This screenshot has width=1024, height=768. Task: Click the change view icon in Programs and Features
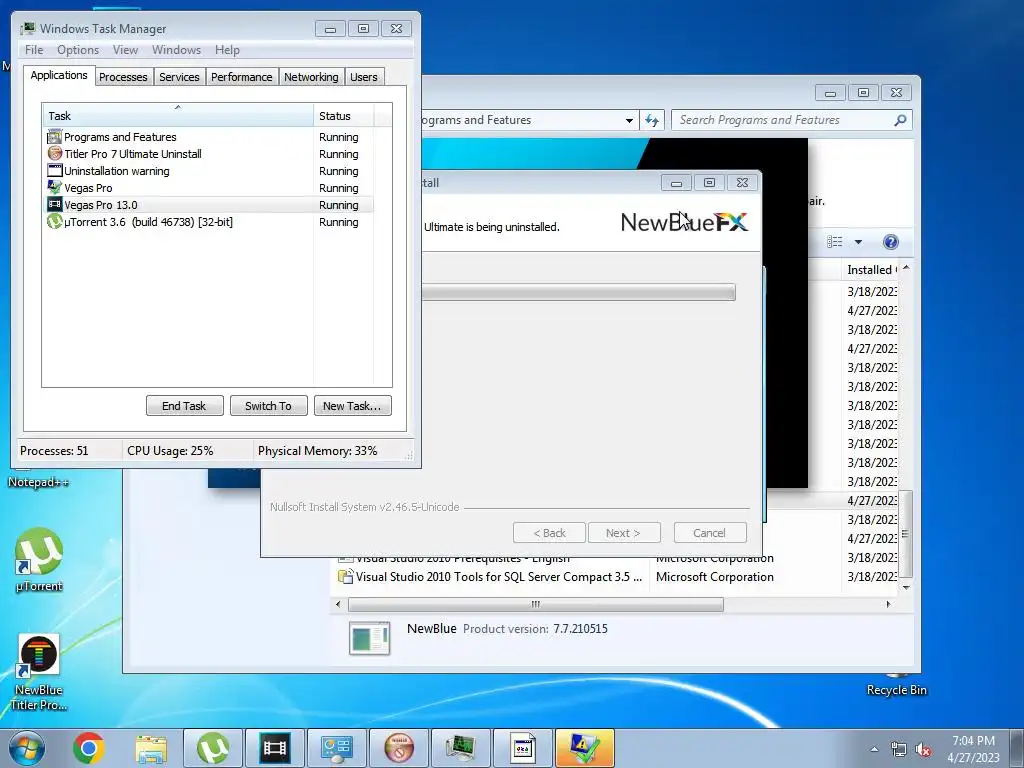click(x=835, y=242)
